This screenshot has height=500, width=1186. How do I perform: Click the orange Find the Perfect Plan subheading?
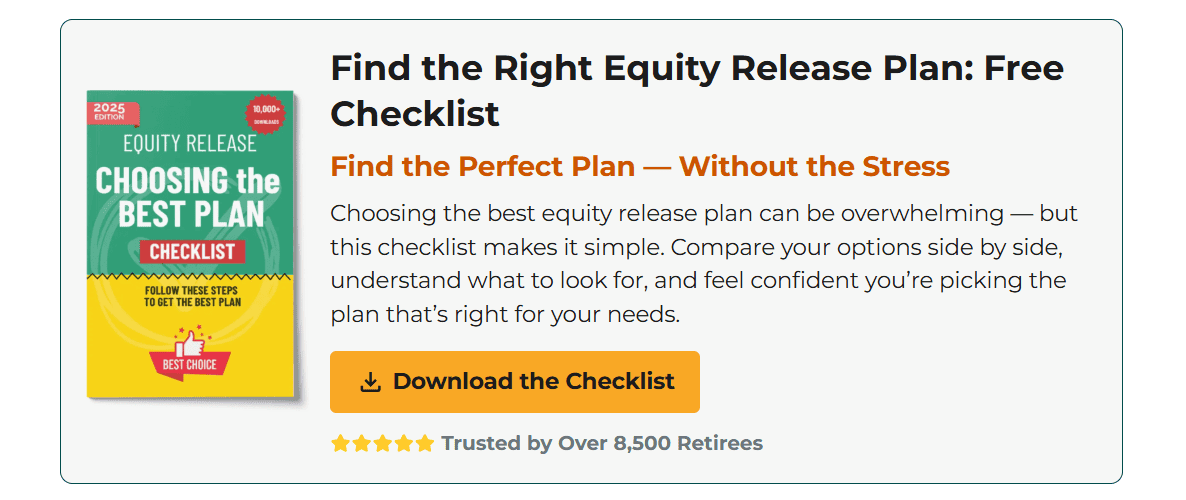pyautogui.click(x=640, y=166)
